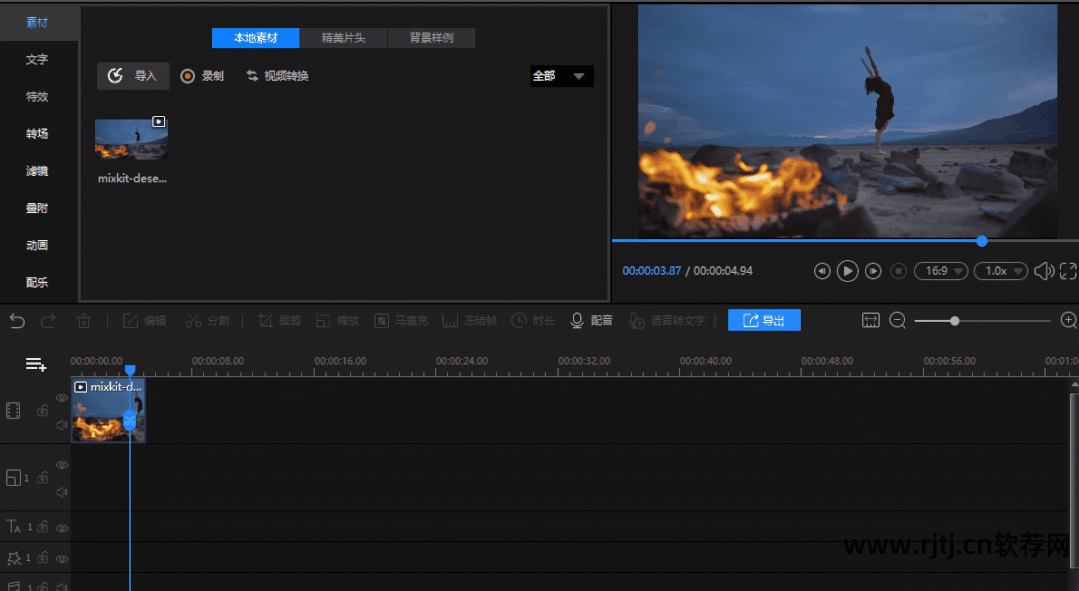Click the undo arrow icon
The width and height of the screenshot is (1079, 591).
point(17,321)
